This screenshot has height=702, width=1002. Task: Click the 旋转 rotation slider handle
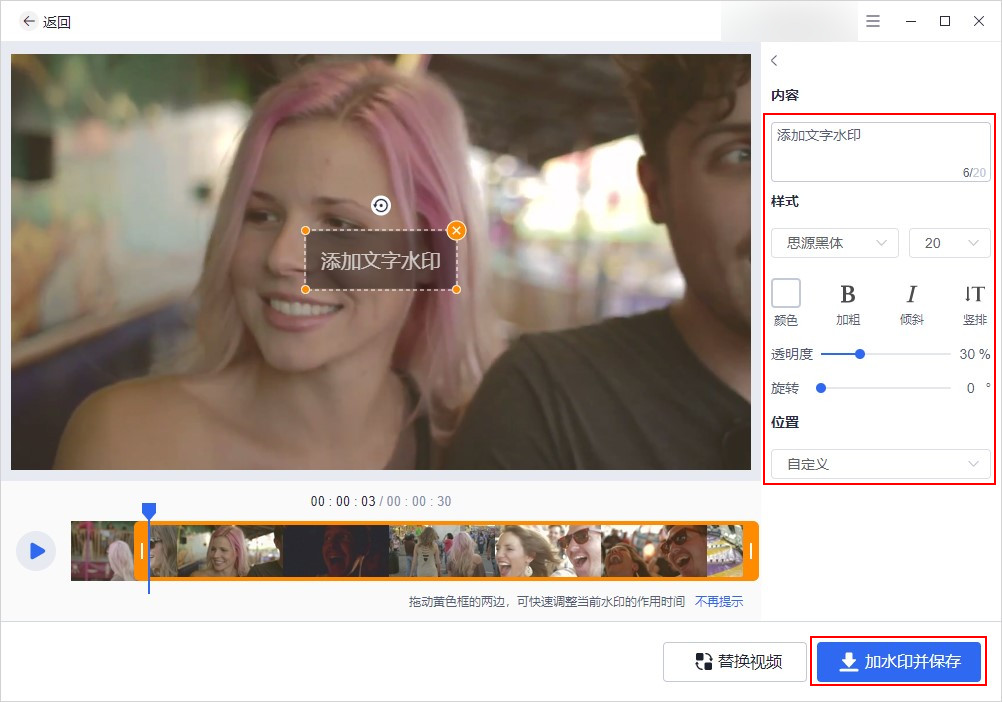click(821, 388)
